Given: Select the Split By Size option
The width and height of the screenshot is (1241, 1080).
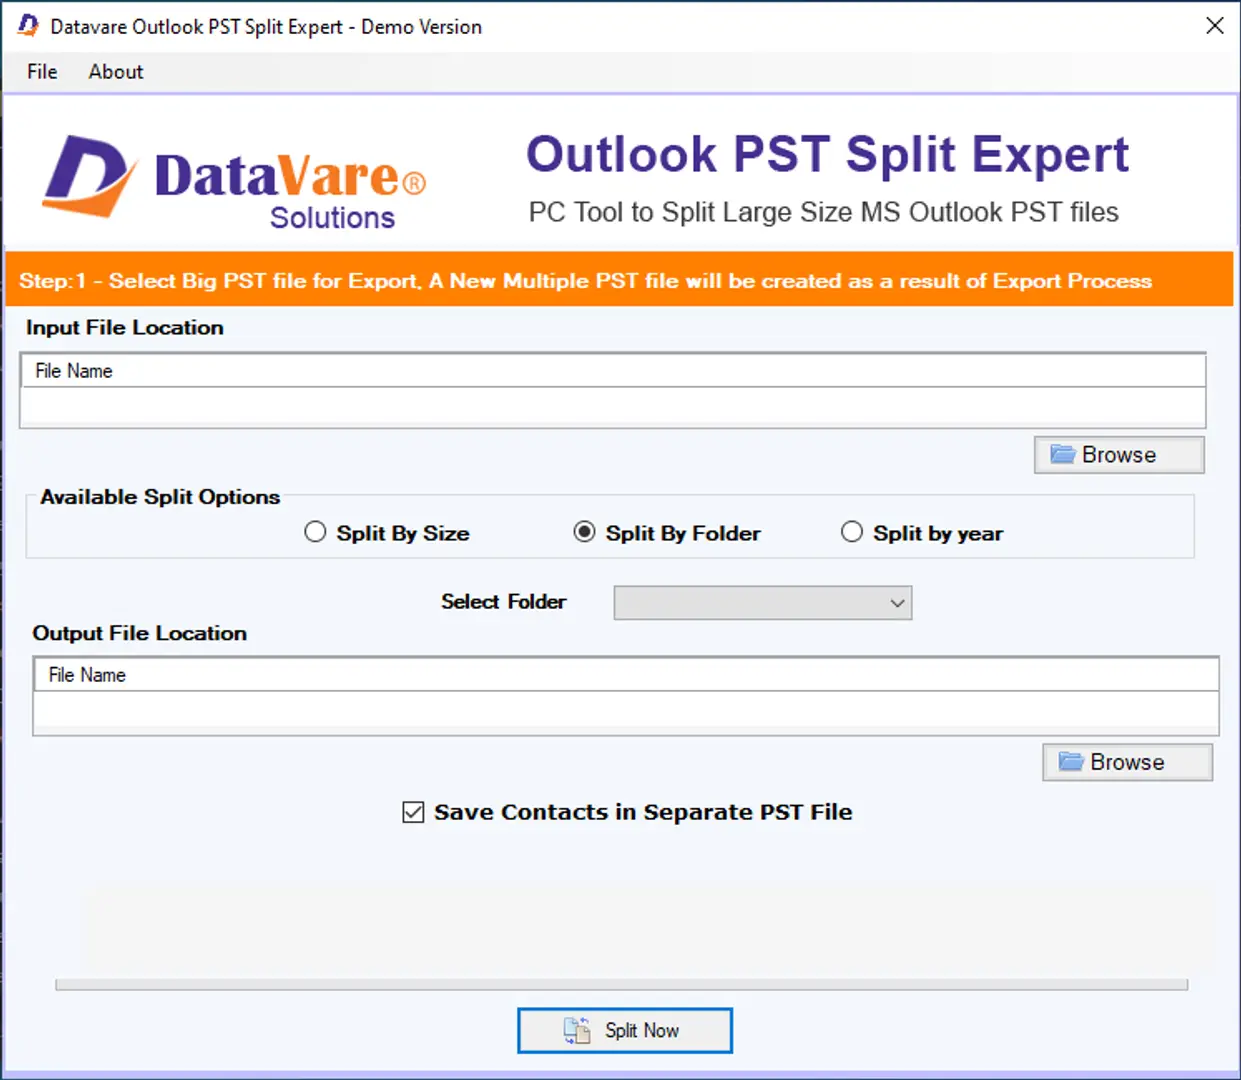Looking at the screenshot, I should pos(316,532).
